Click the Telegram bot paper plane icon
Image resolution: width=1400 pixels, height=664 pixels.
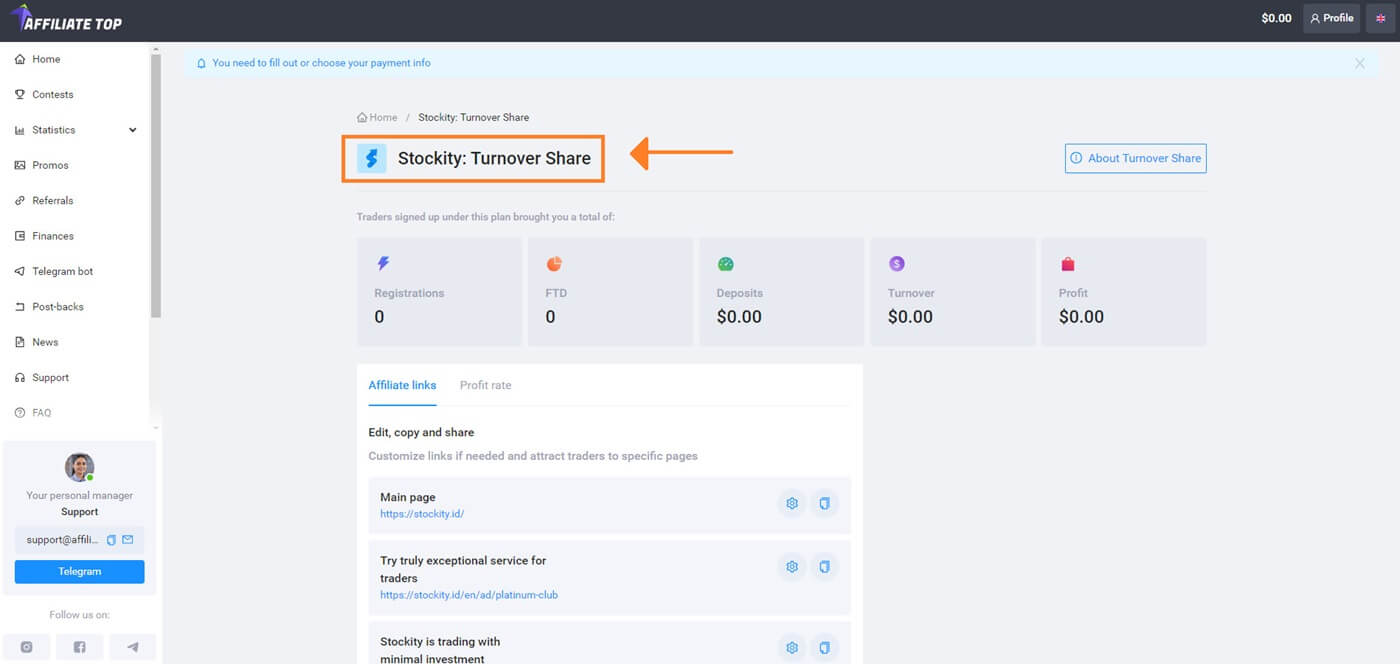(20, 271)
